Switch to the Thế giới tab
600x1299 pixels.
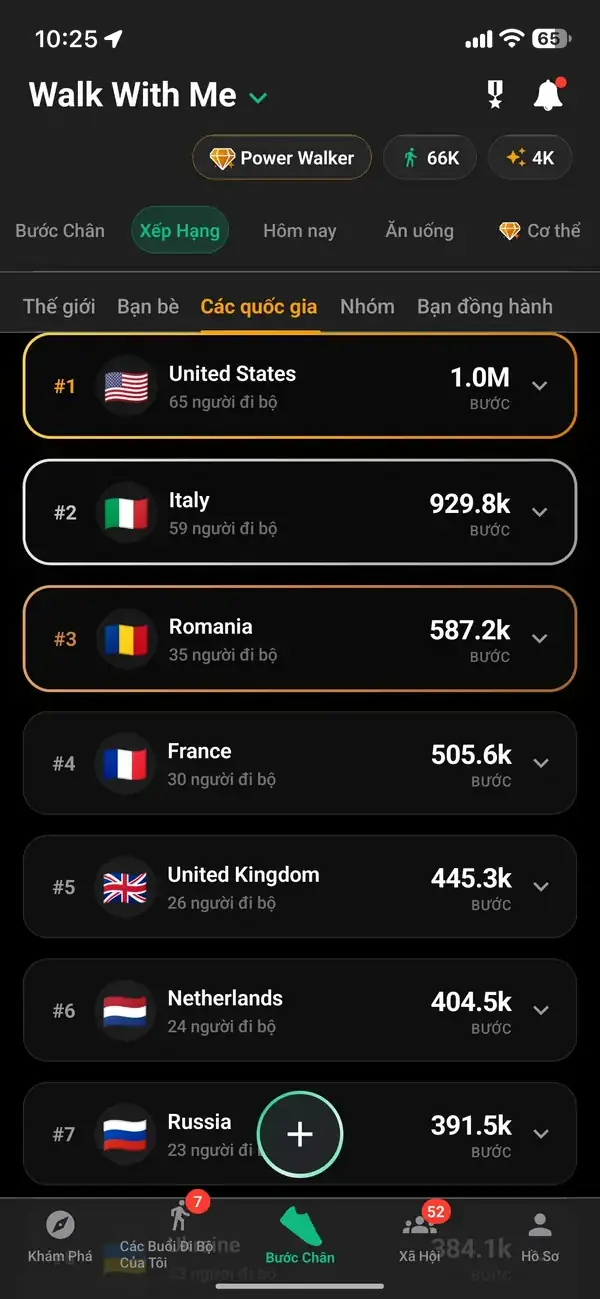point(59,306)
